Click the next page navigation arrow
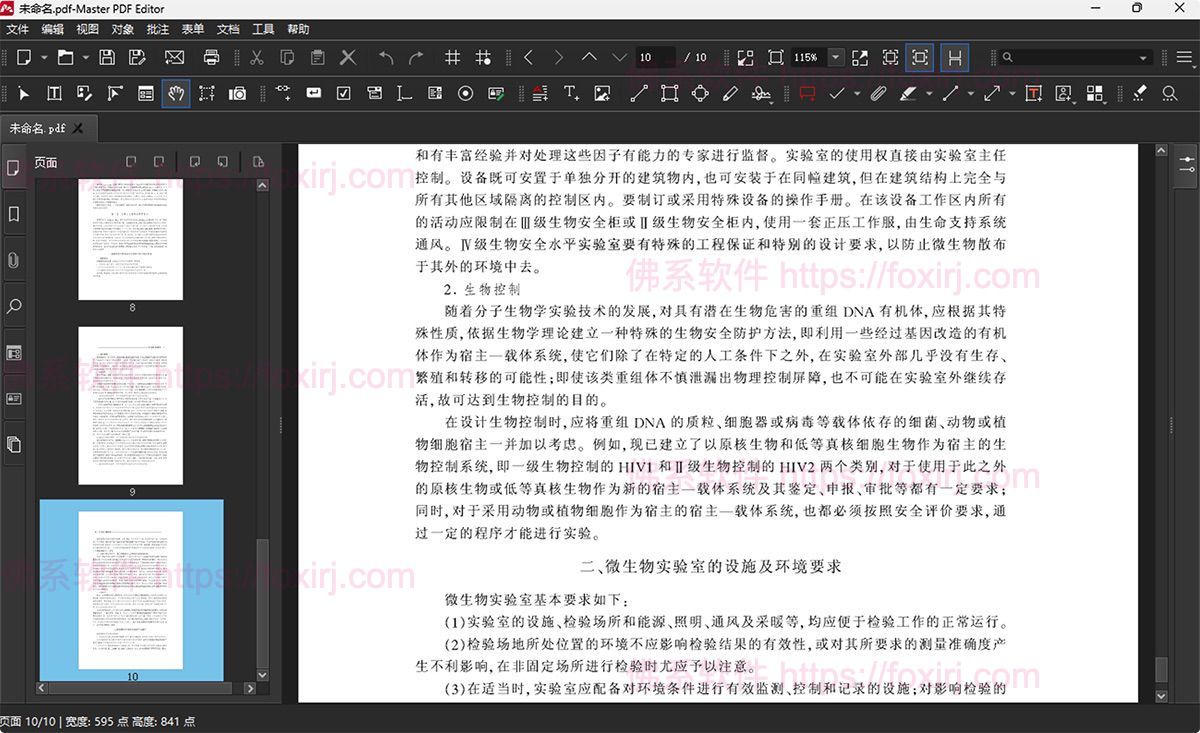The image size is (1200, 733). point(559,57)
